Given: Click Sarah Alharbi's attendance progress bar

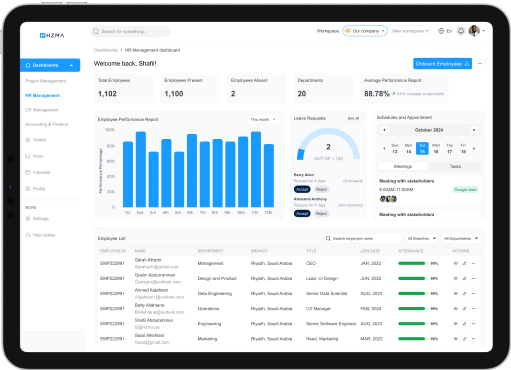Looking at the screenshot, I should (412, 263).
